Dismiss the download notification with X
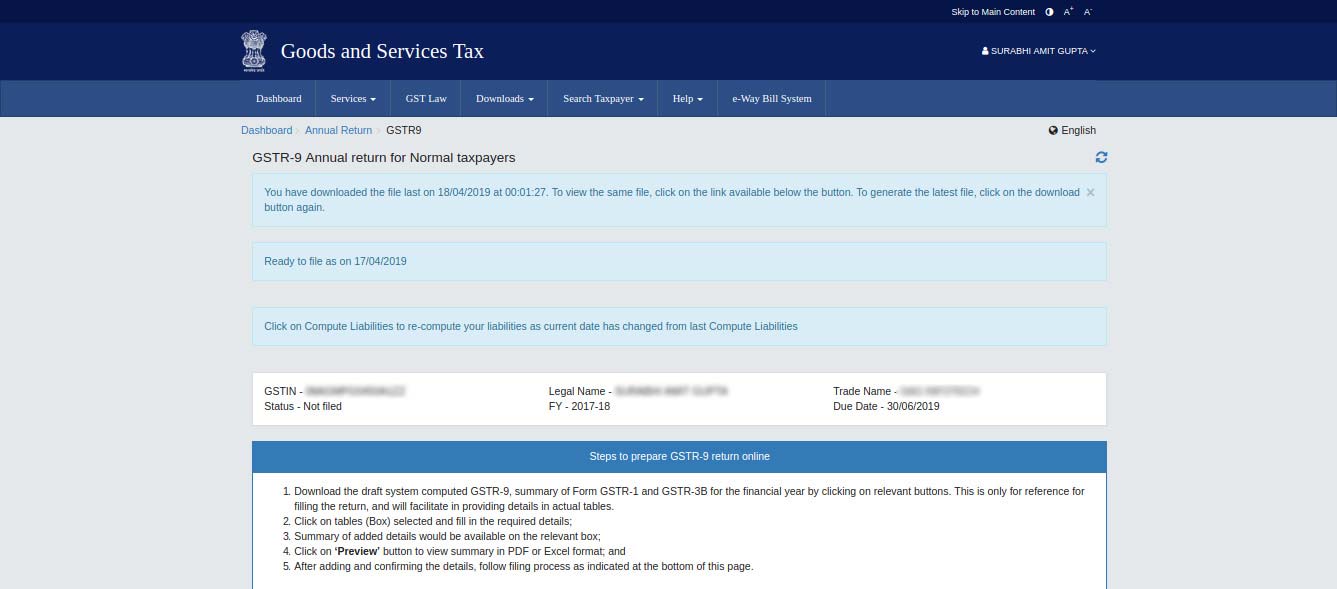The image size is (1337, 589). (x=1090, y=192)
